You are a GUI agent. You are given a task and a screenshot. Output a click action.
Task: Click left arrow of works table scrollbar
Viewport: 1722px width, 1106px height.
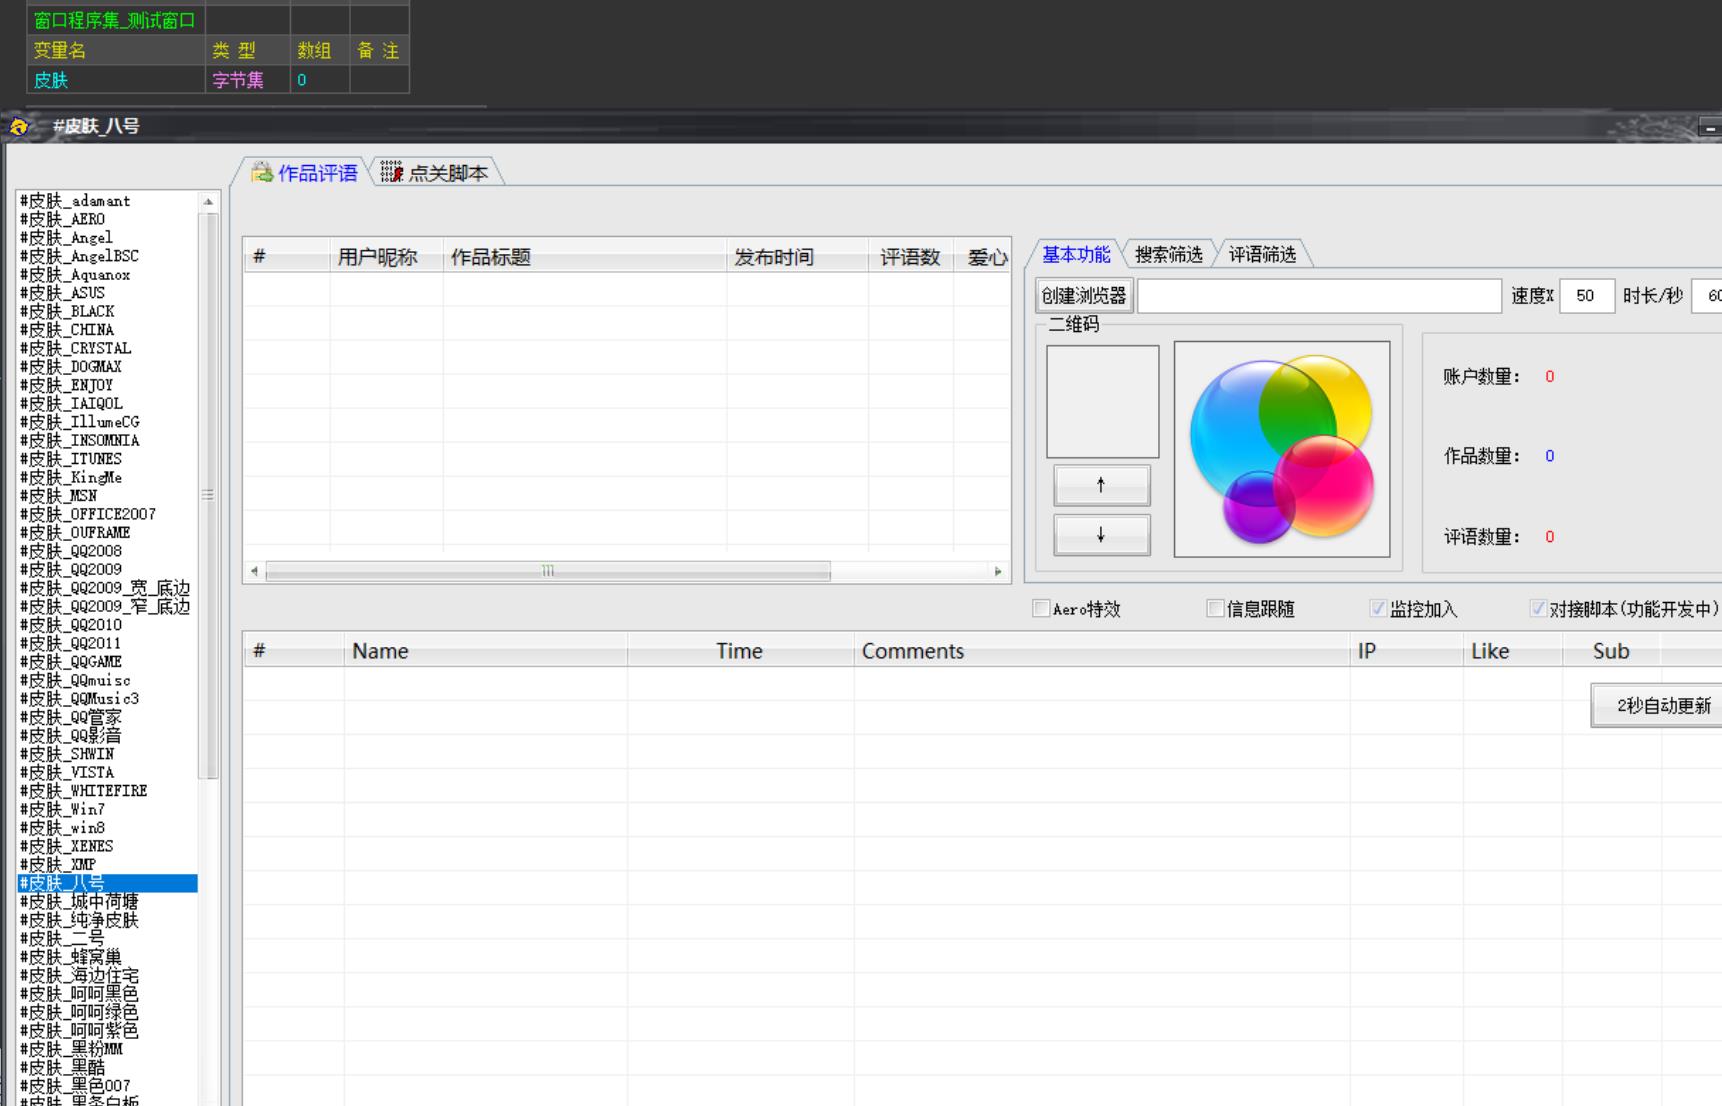pos(255,572)
